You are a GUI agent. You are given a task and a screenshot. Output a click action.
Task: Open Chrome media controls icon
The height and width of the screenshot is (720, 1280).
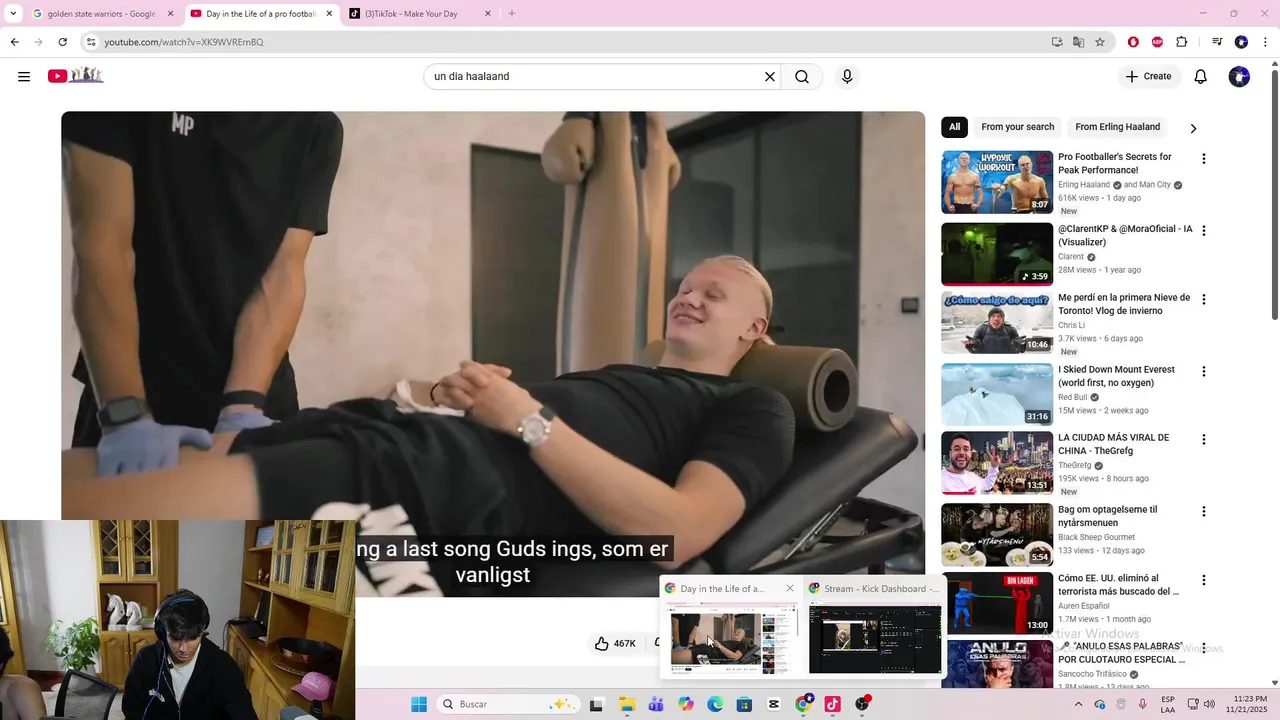[1217, 42]
